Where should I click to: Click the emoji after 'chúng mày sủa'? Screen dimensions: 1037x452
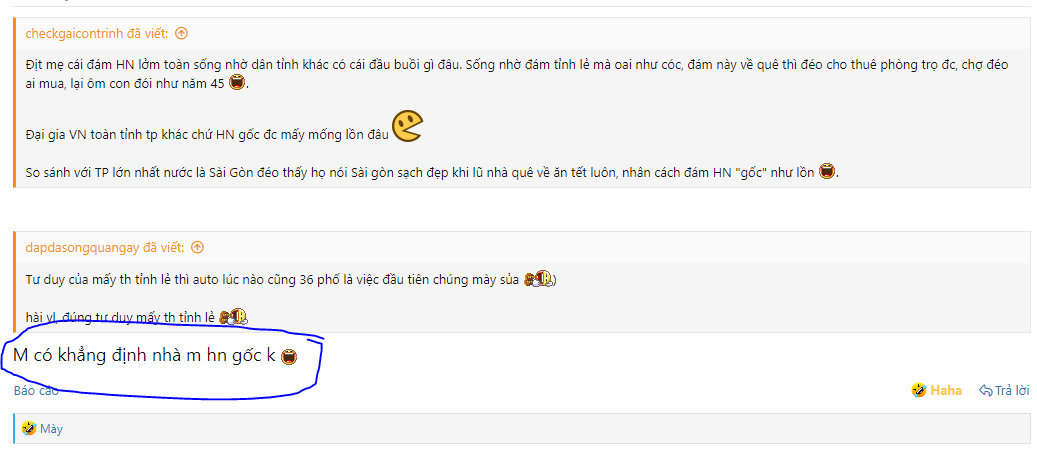pos(538,279)
